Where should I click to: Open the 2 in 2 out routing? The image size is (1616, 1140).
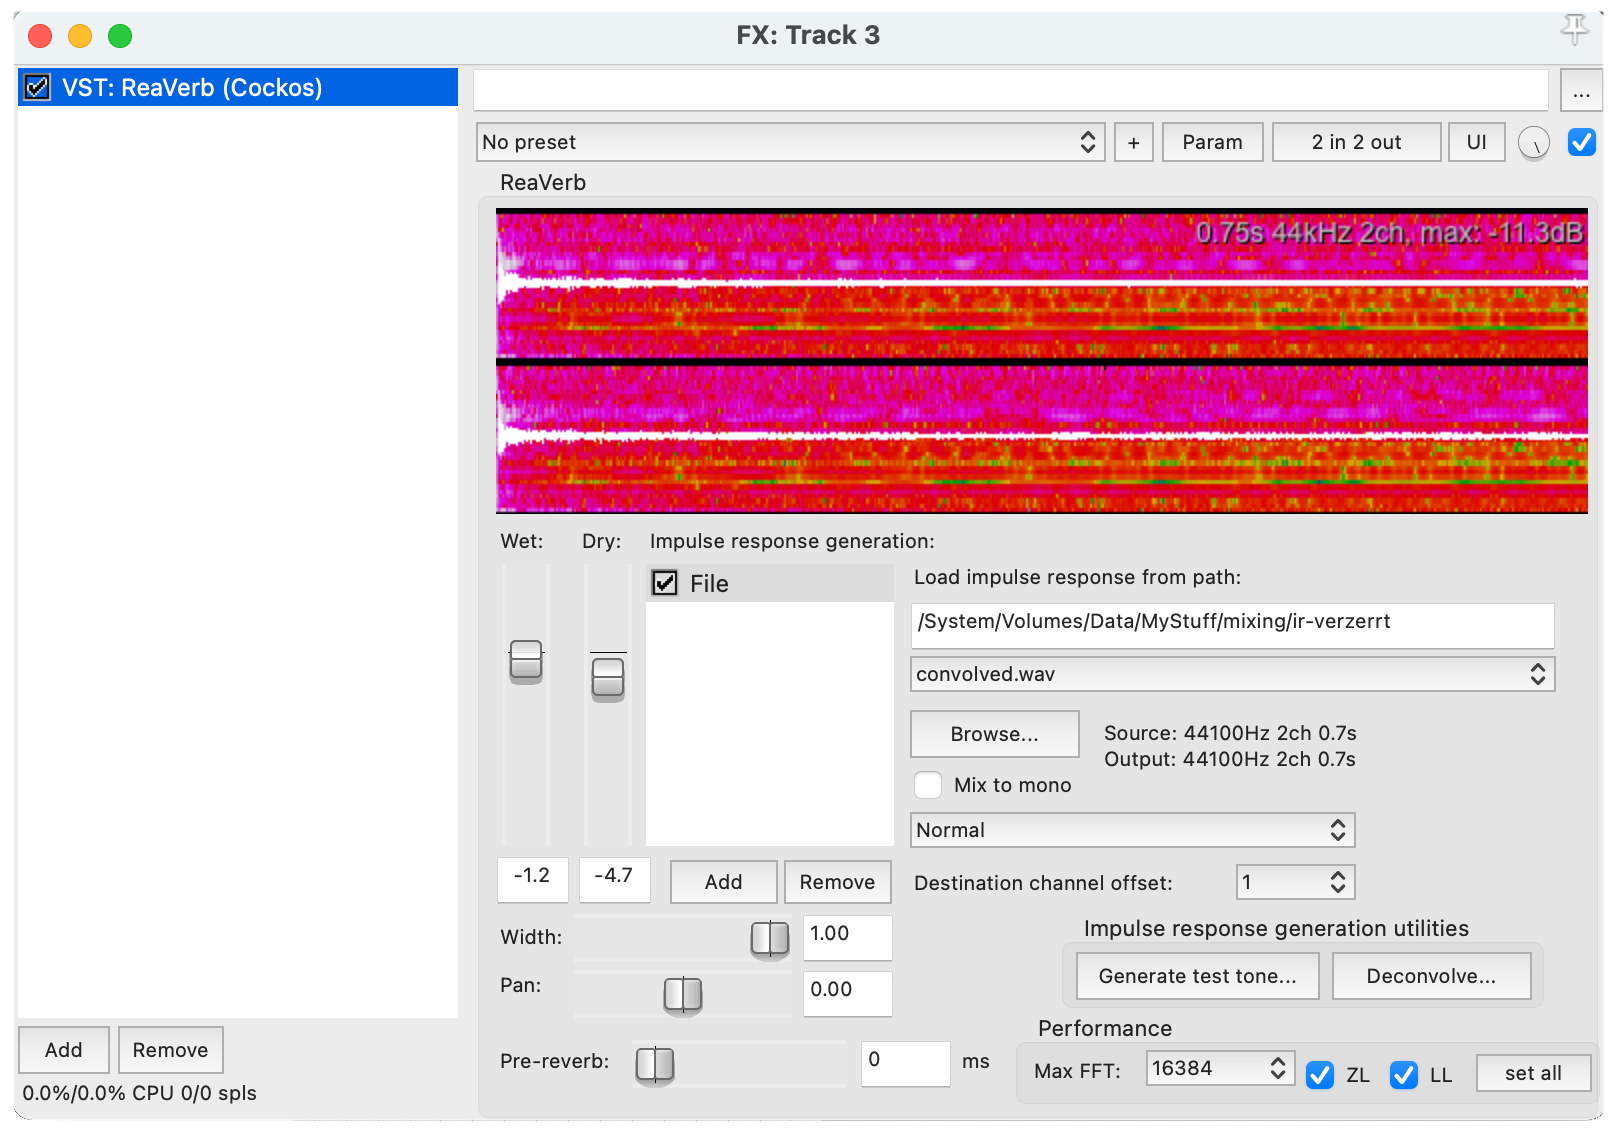click(1356, 142)
